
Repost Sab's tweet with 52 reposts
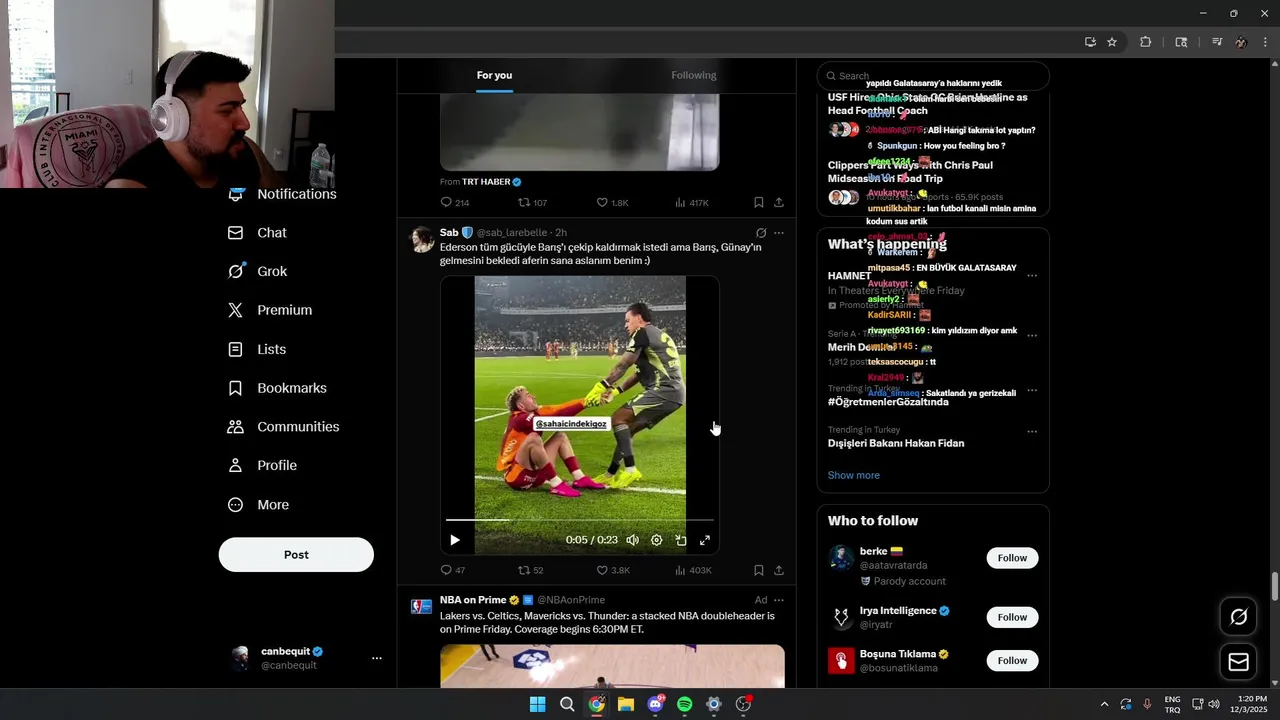(x=530, y=570)
